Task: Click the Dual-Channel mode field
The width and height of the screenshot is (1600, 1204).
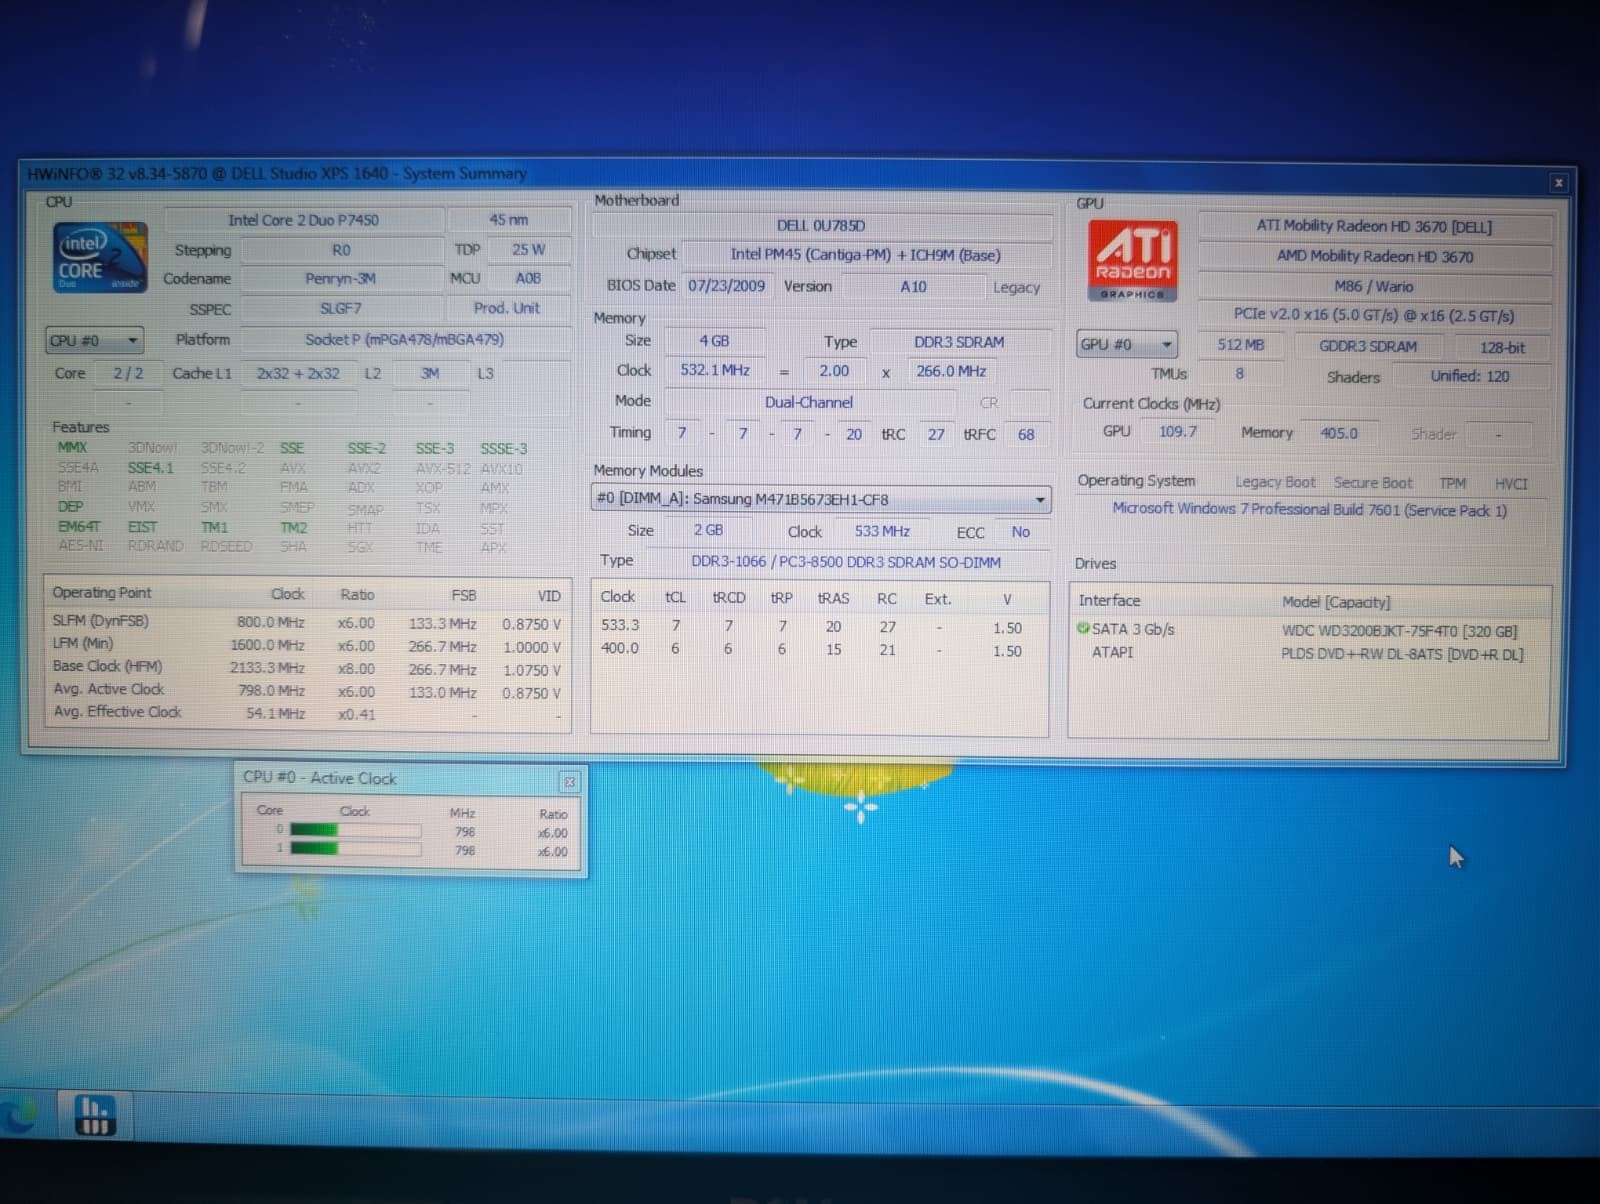Action: [x=808, y=402]
